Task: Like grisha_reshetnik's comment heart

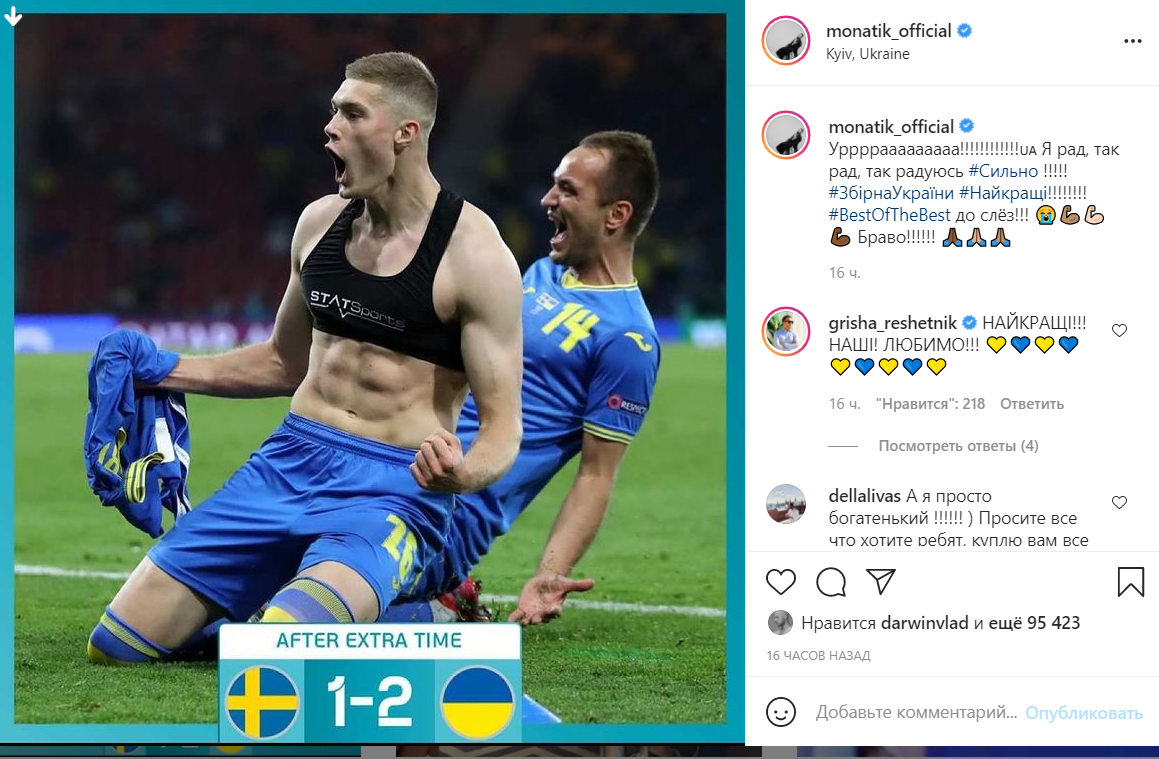Action: 1119,330
